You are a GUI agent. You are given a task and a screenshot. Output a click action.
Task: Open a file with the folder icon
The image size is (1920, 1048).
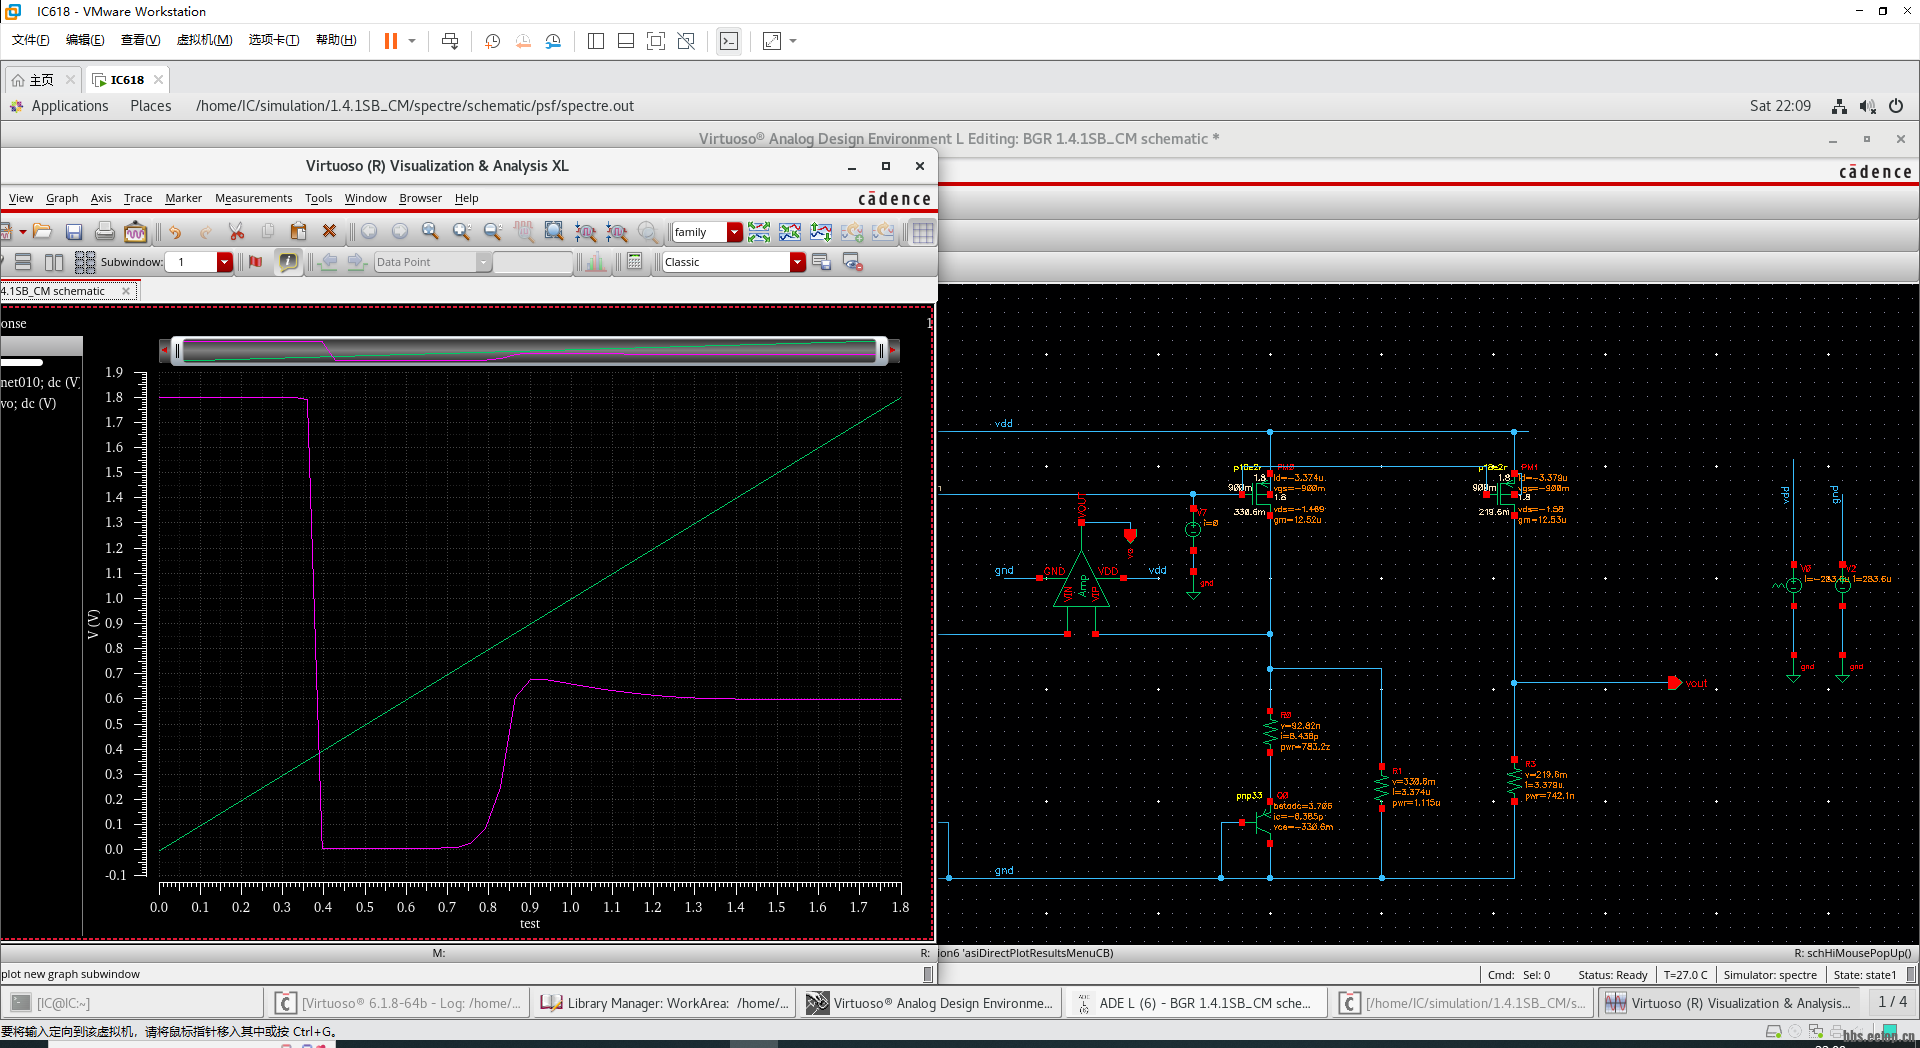click(x=42, y=232)
